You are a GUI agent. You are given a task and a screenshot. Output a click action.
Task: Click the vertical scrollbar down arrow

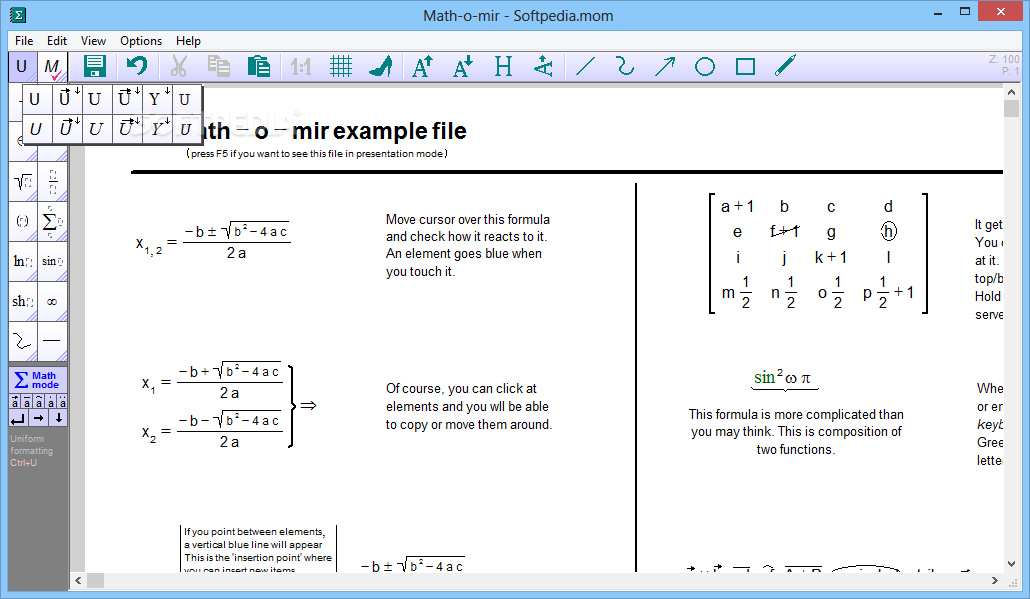click(1012, 564)
